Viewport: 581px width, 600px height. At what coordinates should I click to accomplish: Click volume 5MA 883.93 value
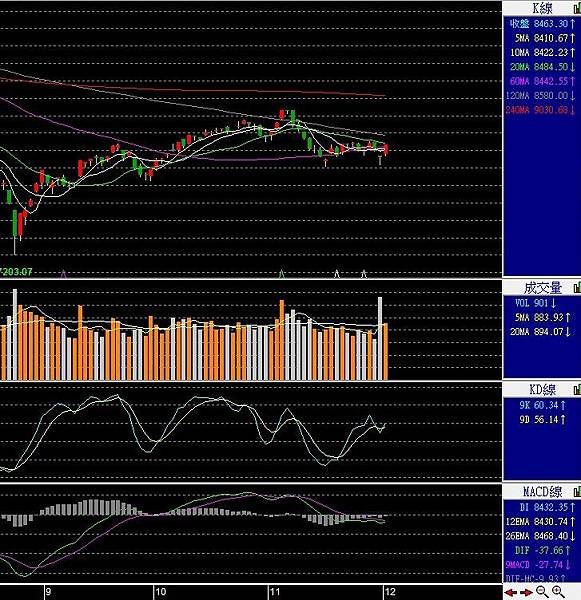click(x=543, y=318)
